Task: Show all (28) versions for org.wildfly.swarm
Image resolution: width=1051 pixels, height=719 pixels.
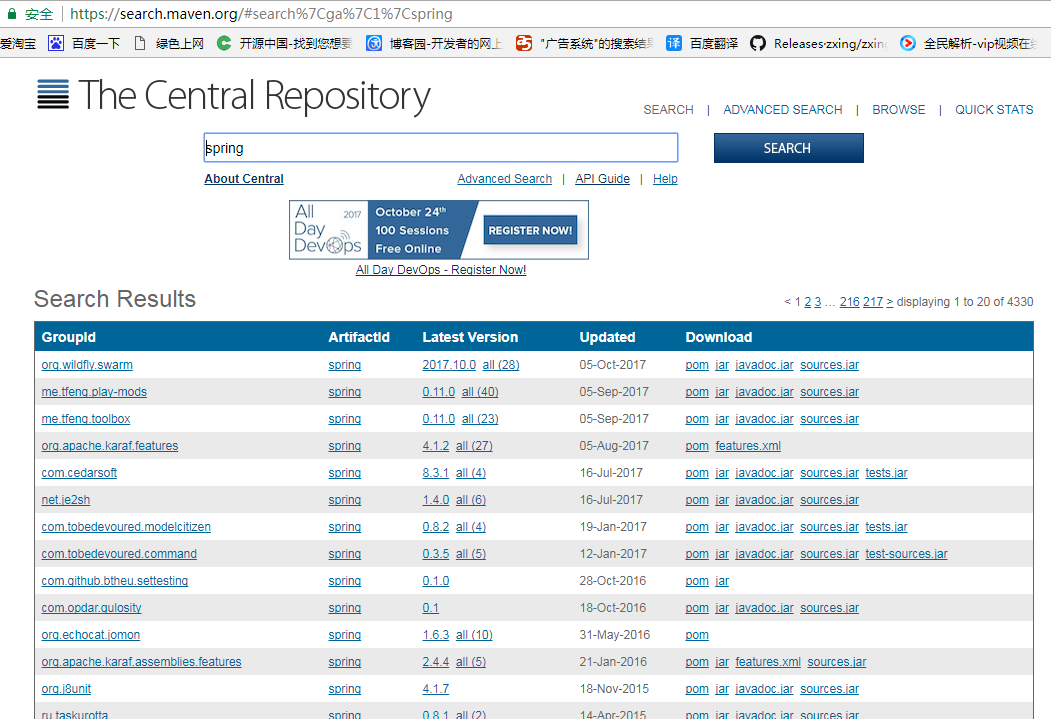Action: 501,365
